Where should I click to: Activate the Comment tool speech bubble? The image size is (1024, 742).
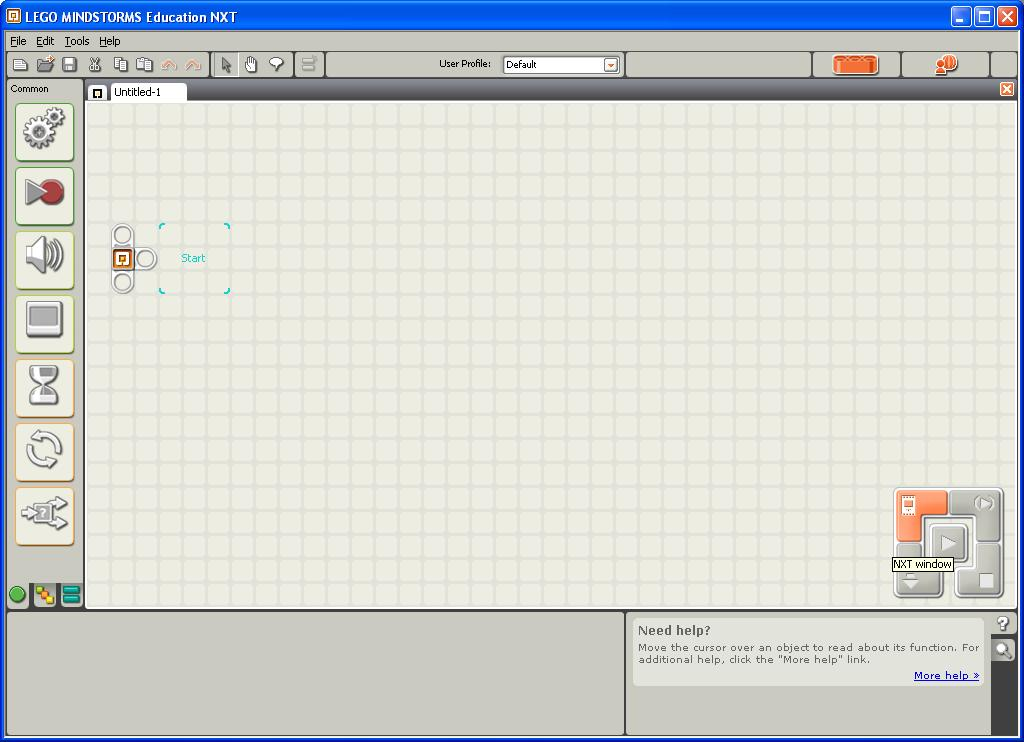pyautogui.click(x=276, y=64)
